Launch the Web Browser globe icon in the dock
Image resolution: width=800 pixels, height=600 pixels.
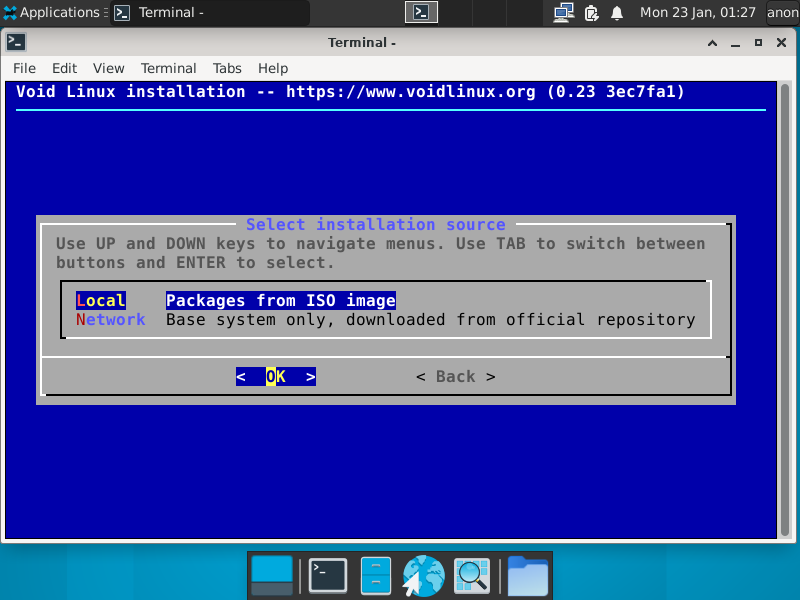pyautogui.click(x=423, y=576)
